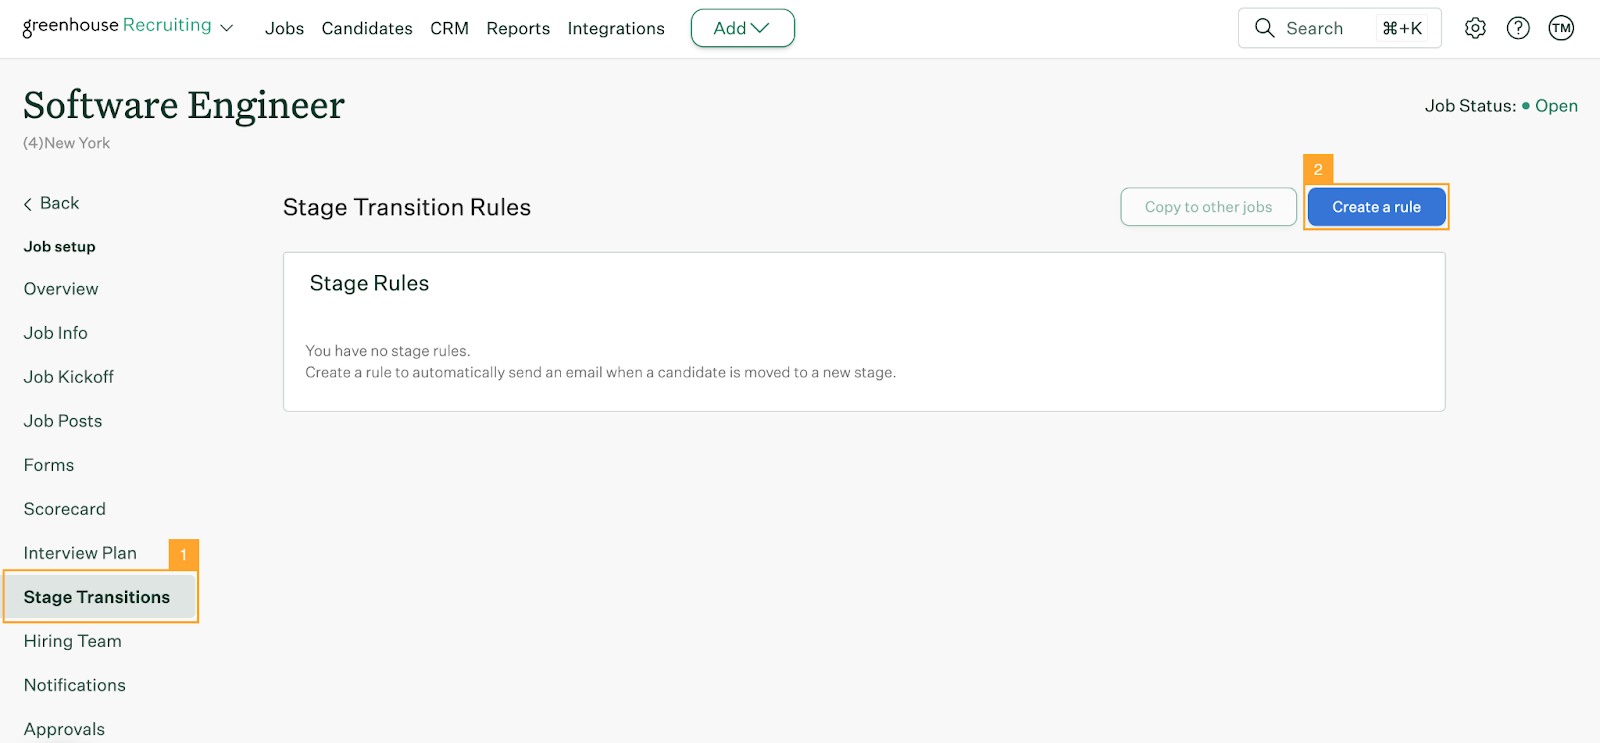The height and width of the screenshot is (743, 1600).
Task: Click the Back chevron arrow icon
Action: (28, 204)
